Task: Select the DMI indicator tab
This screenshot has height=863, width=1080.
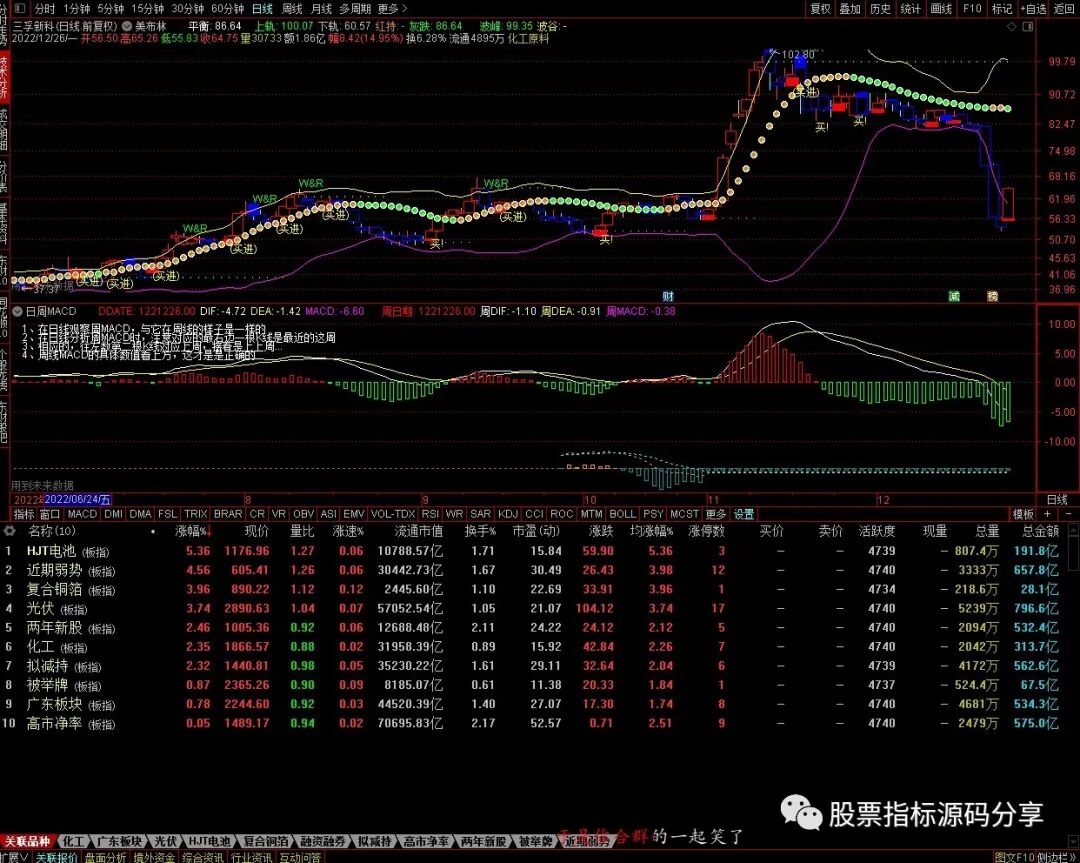Action: [114, 514]
